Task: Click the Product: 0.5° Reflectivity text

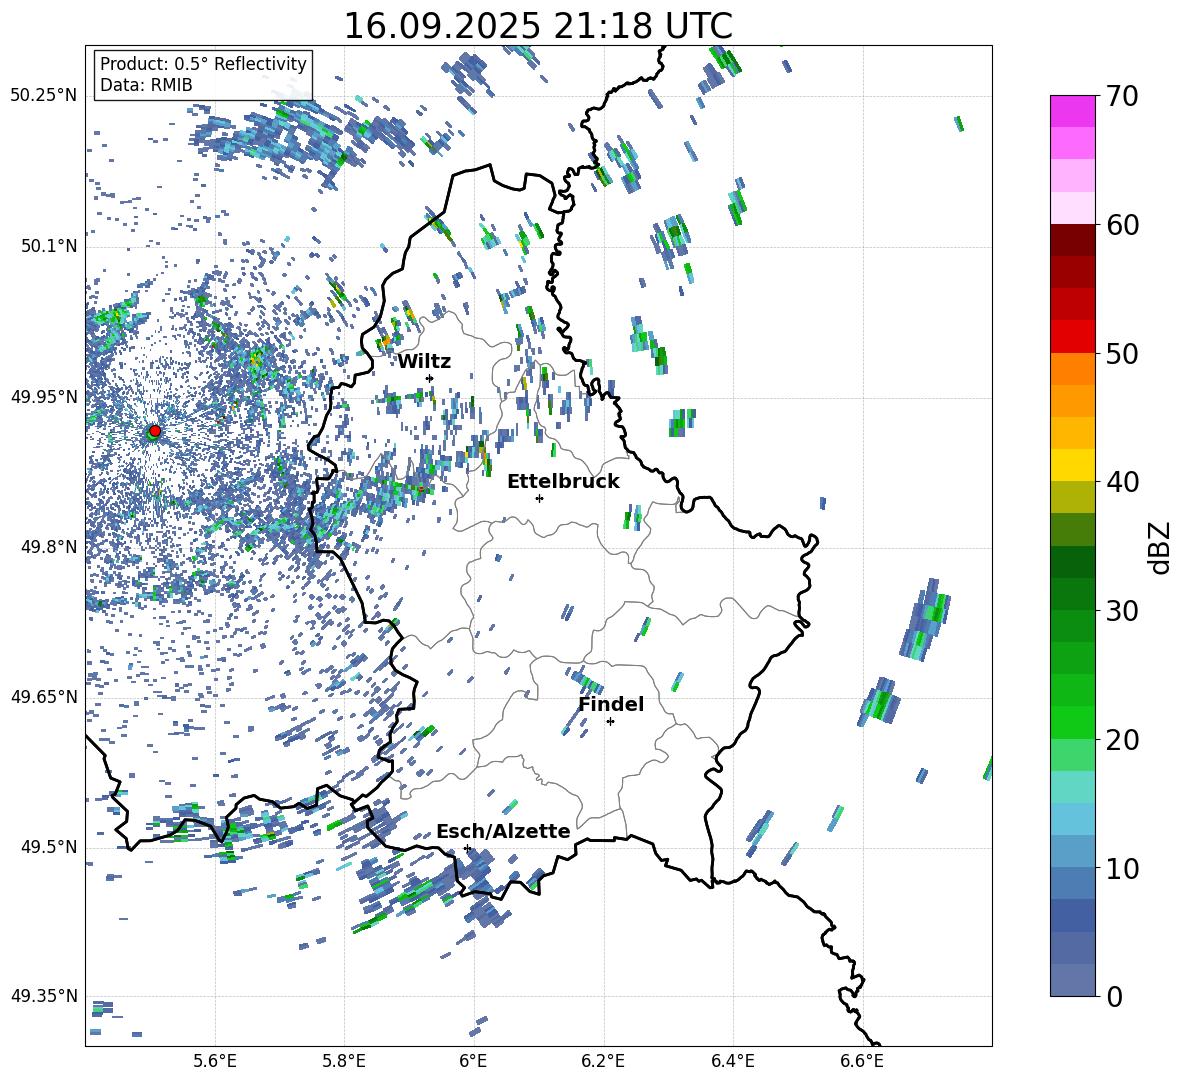Action: [x=203, y=64]
